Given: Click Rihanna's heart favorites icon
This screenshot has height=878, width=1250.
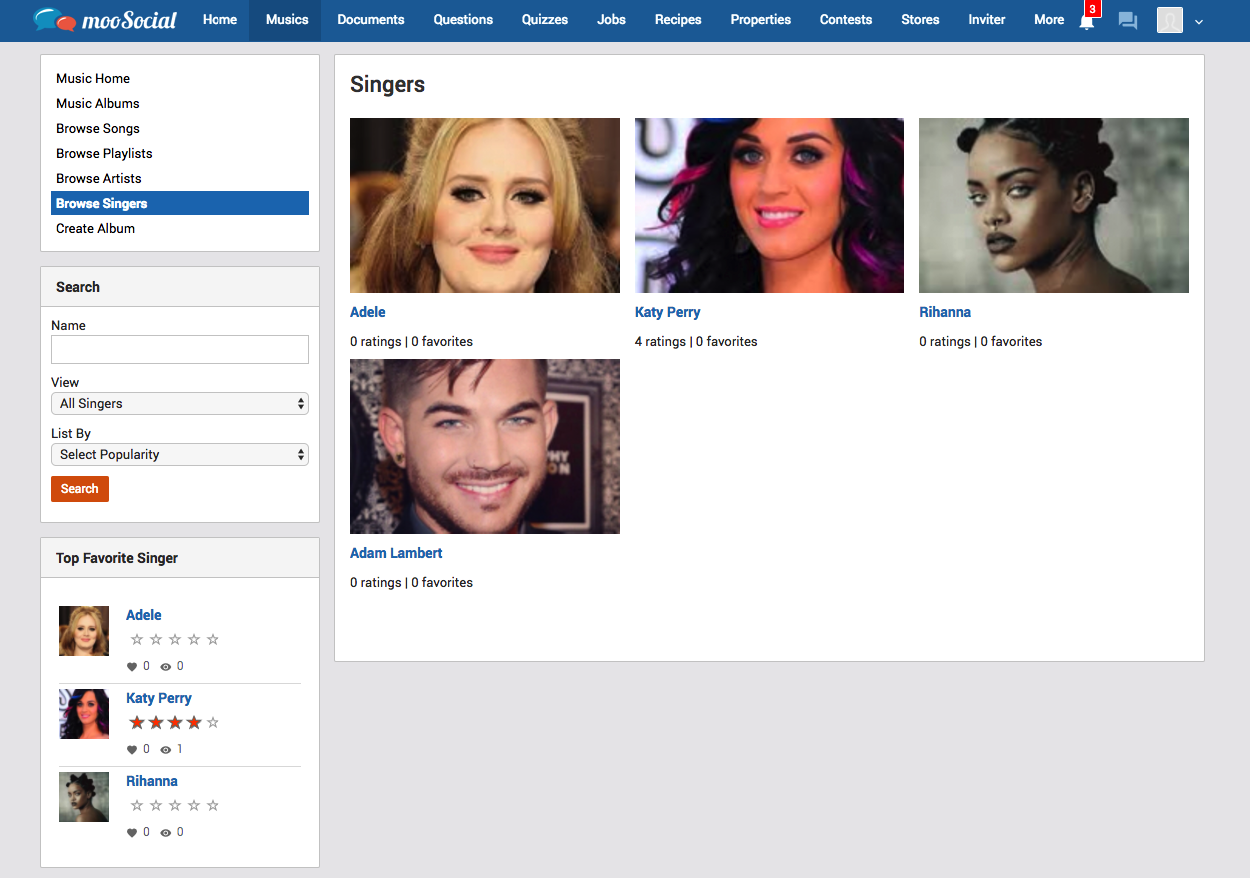Looking at the screenshot, I should click(x=132, y=832).
